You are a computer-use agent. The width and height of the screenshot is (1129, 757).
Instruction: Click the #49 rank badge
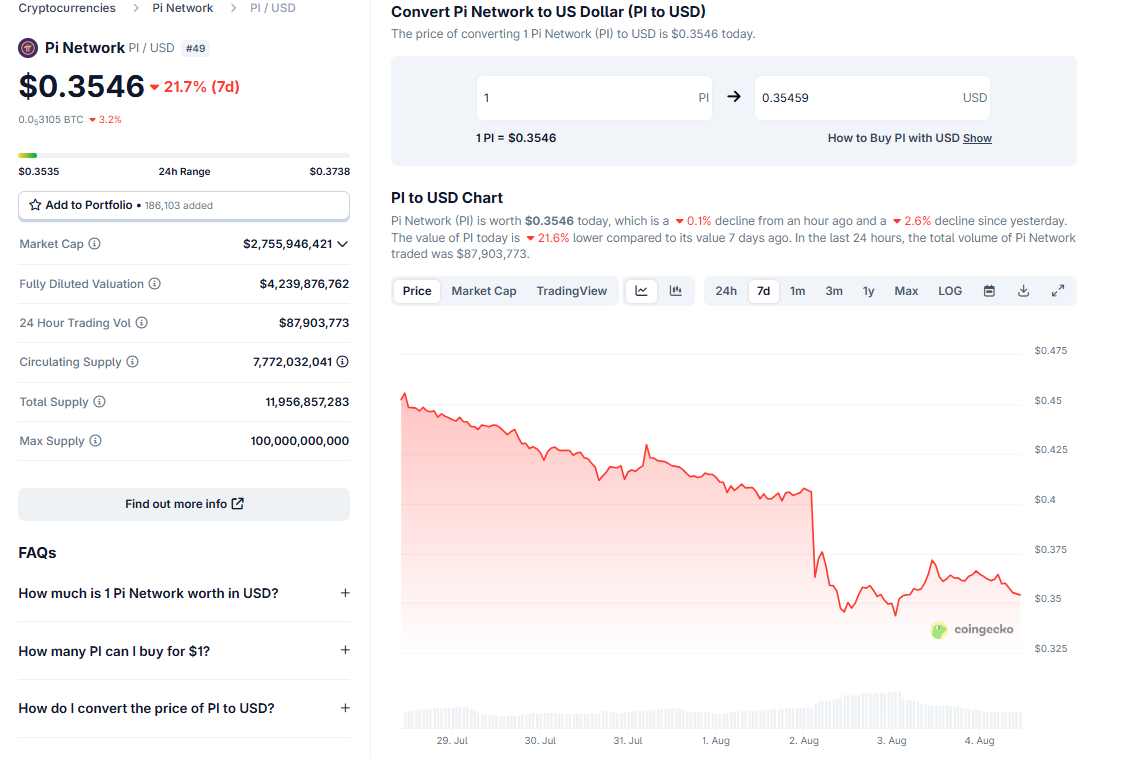pyautogui.click(x=196, y=48)
